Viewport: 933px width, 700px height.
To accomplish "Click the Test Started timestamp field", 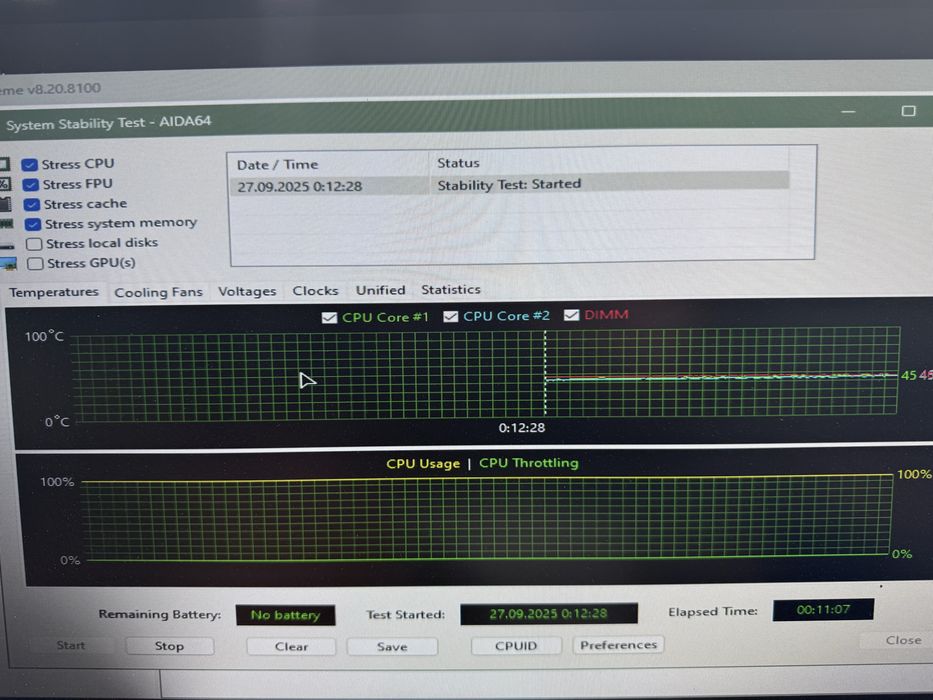I will 549,614.
